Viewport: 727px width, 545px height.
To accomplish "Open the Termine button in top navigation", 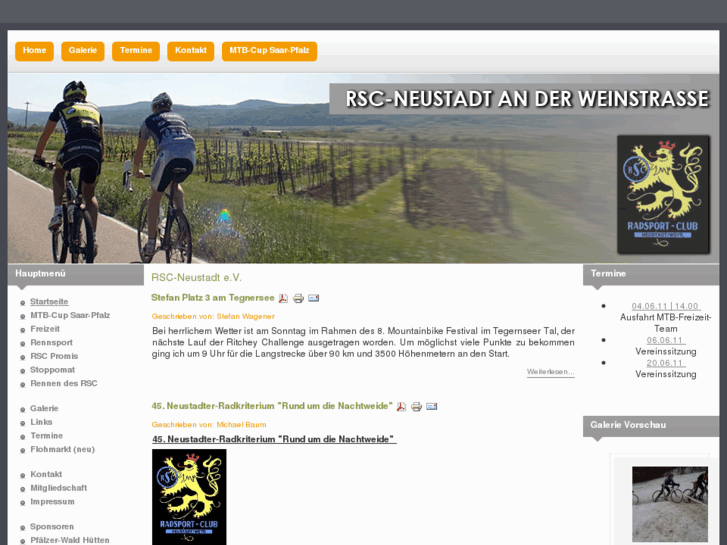I will point(136,51).
